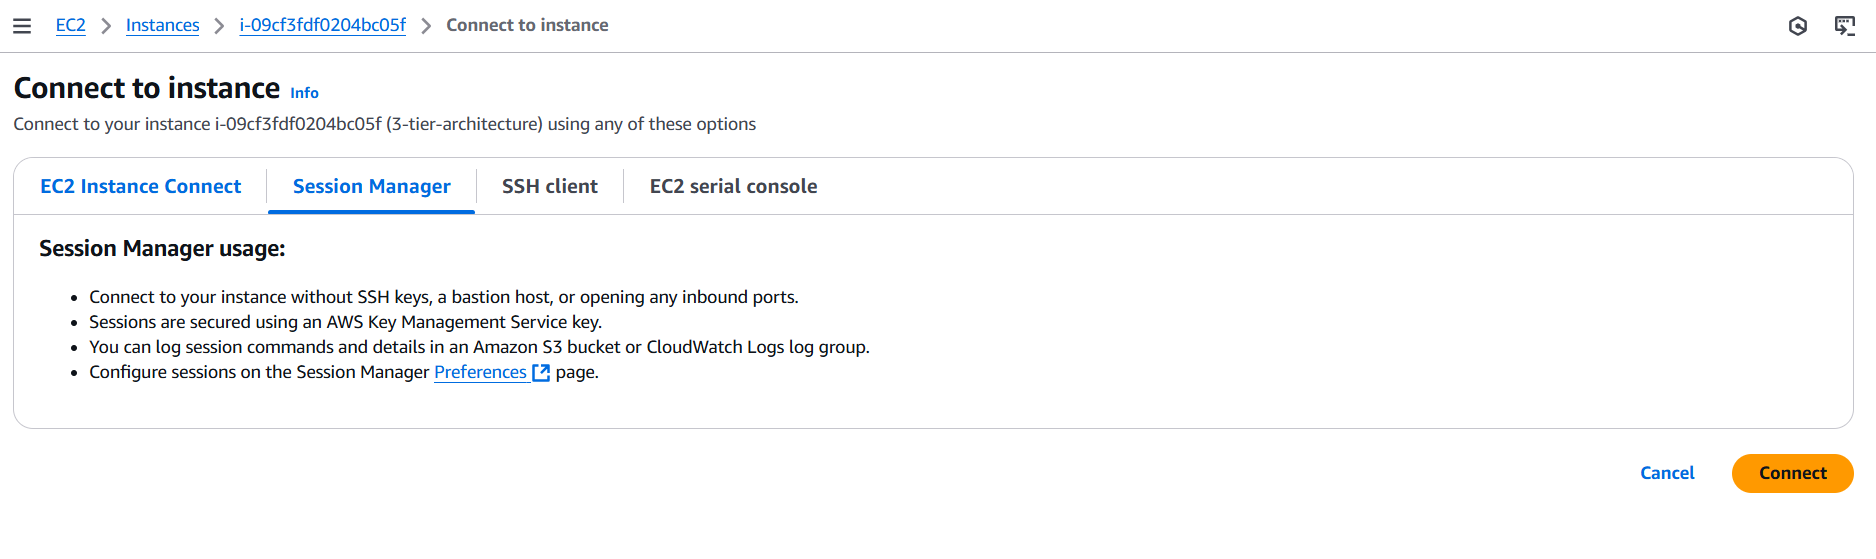This screenshot has width=1876, height=559.
Task: Select the Session Manager tab
Action: click(x=371, y=186)
